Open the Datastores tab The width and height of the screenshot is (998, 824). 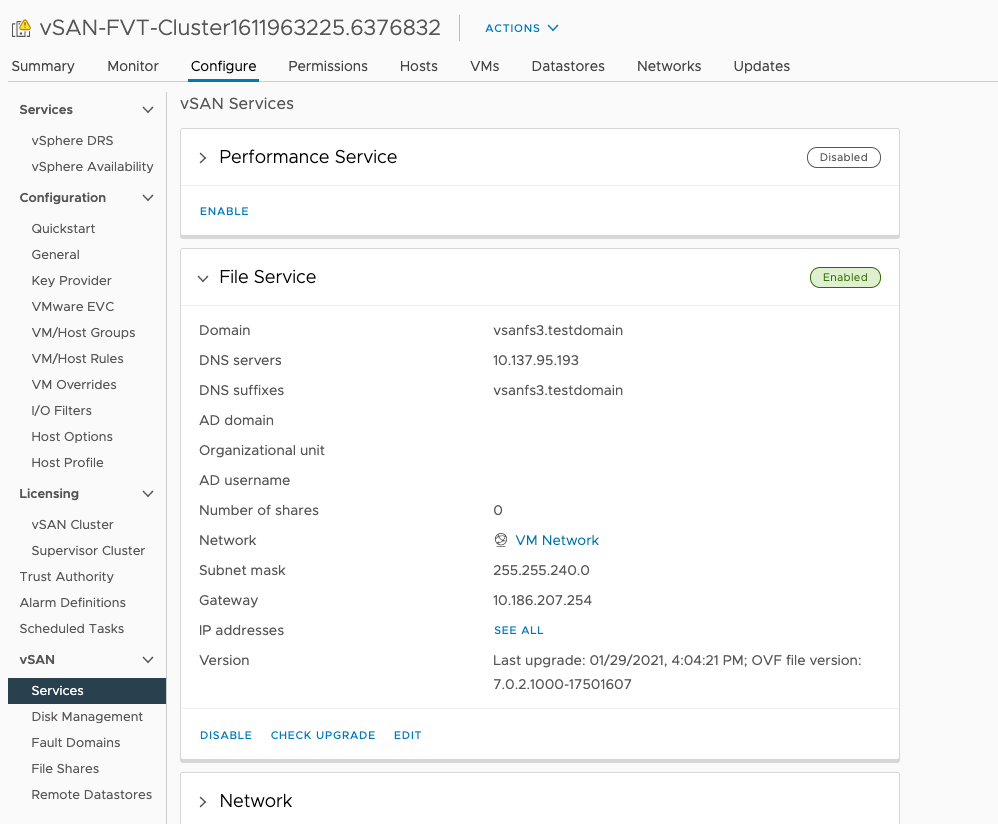(568, 66)
